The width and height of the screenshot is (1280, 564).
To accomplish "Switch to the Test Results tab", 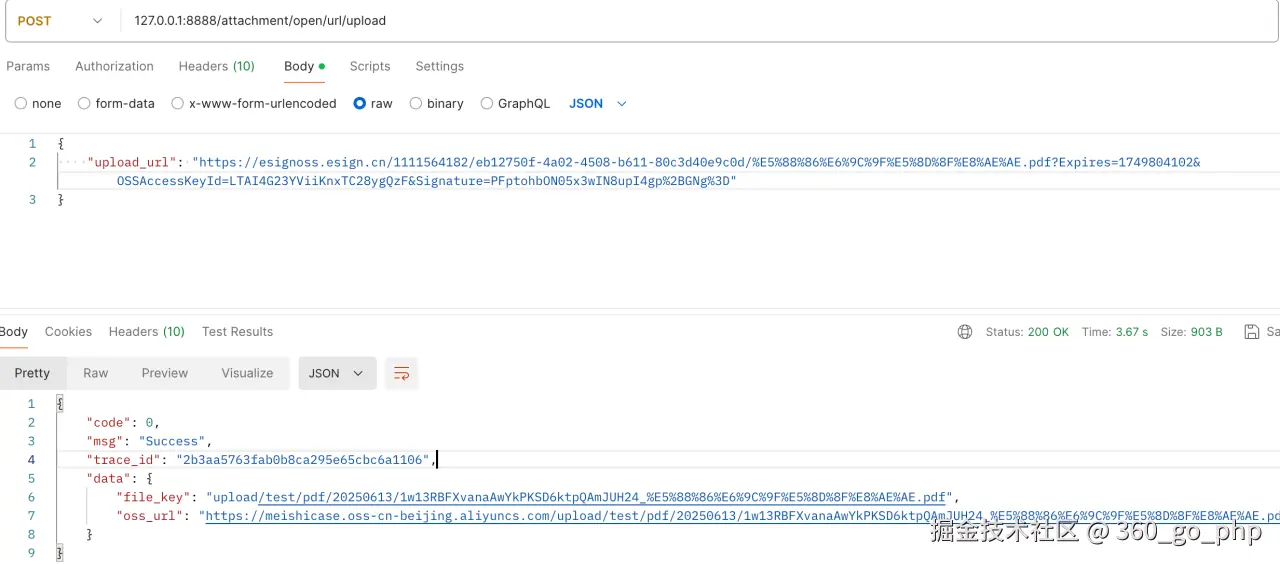I will pos(237,332).
